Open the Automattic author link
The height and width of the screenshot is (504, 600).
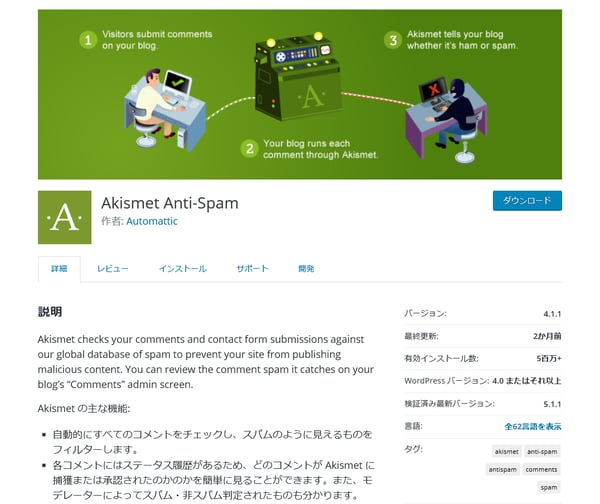point(152,221)
